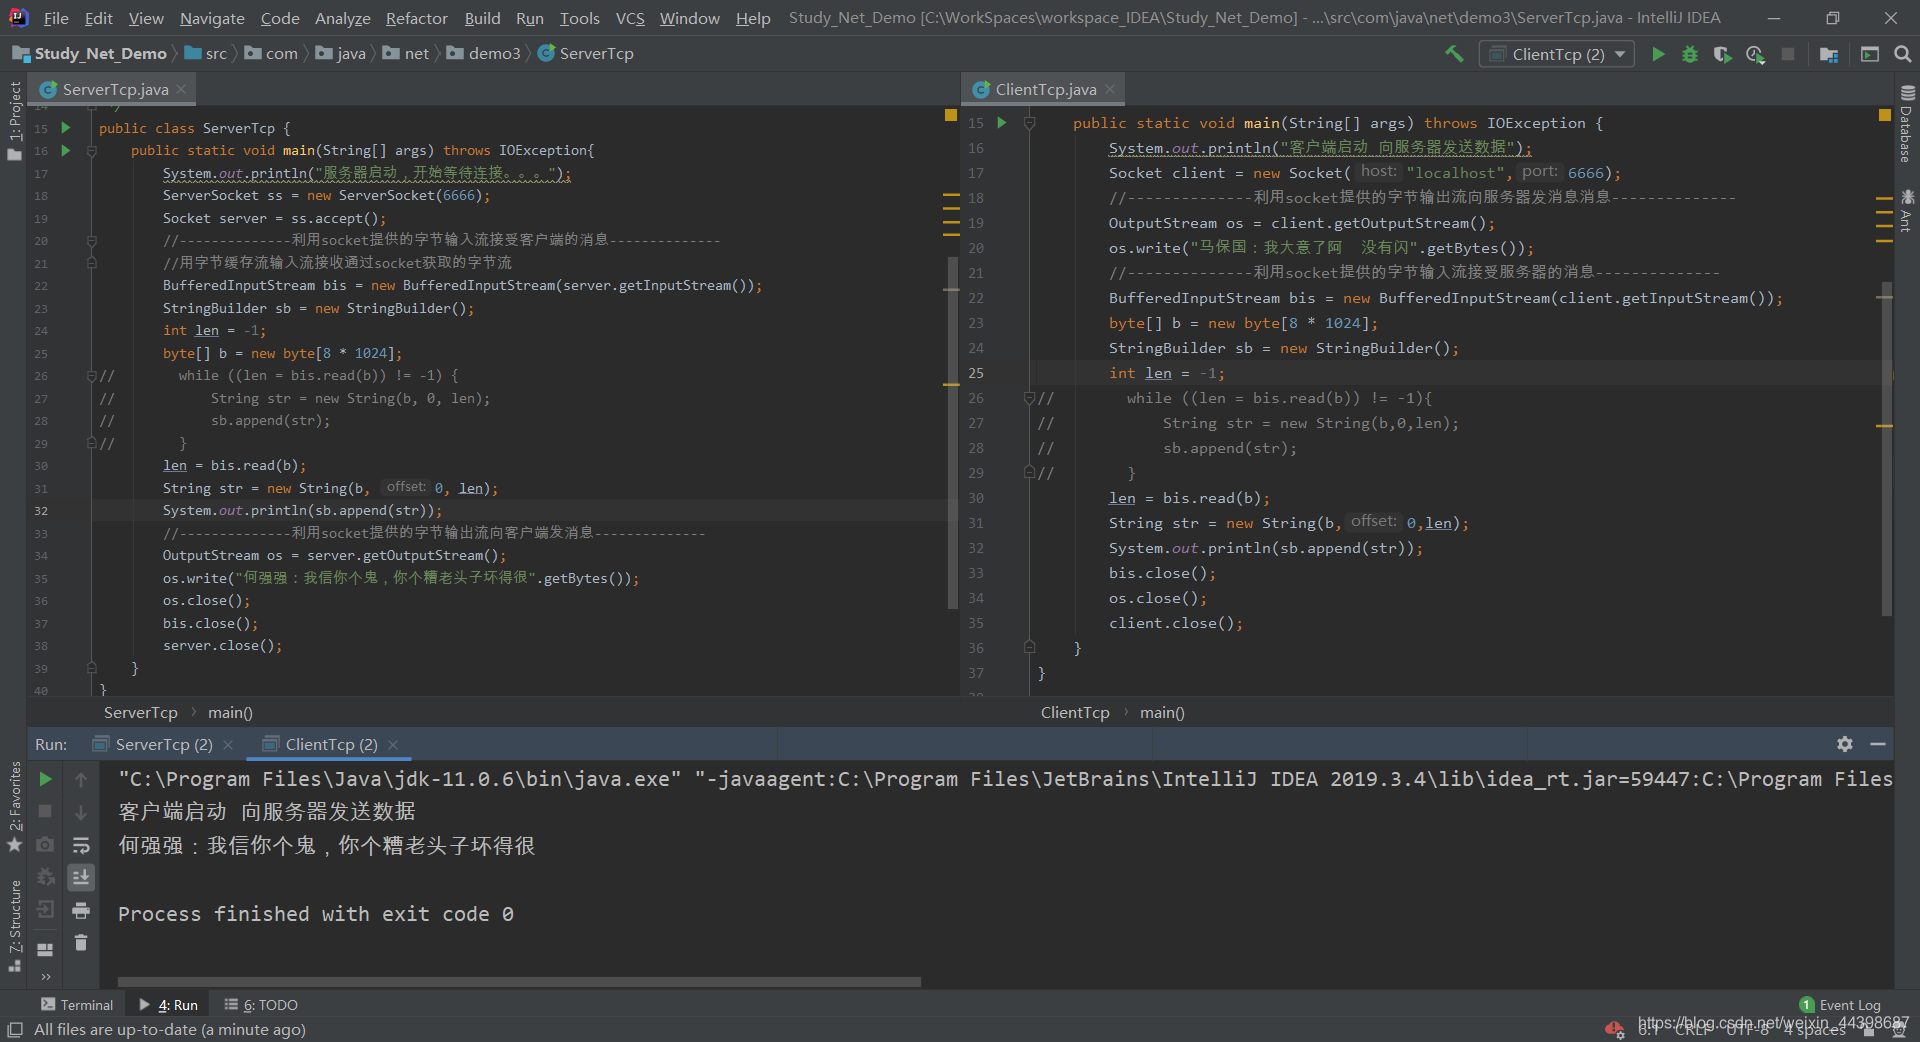Rerun program in Run panel
Image resolution: width=1920 pixels, height=1042 pixels.
[x=45, y=779]
